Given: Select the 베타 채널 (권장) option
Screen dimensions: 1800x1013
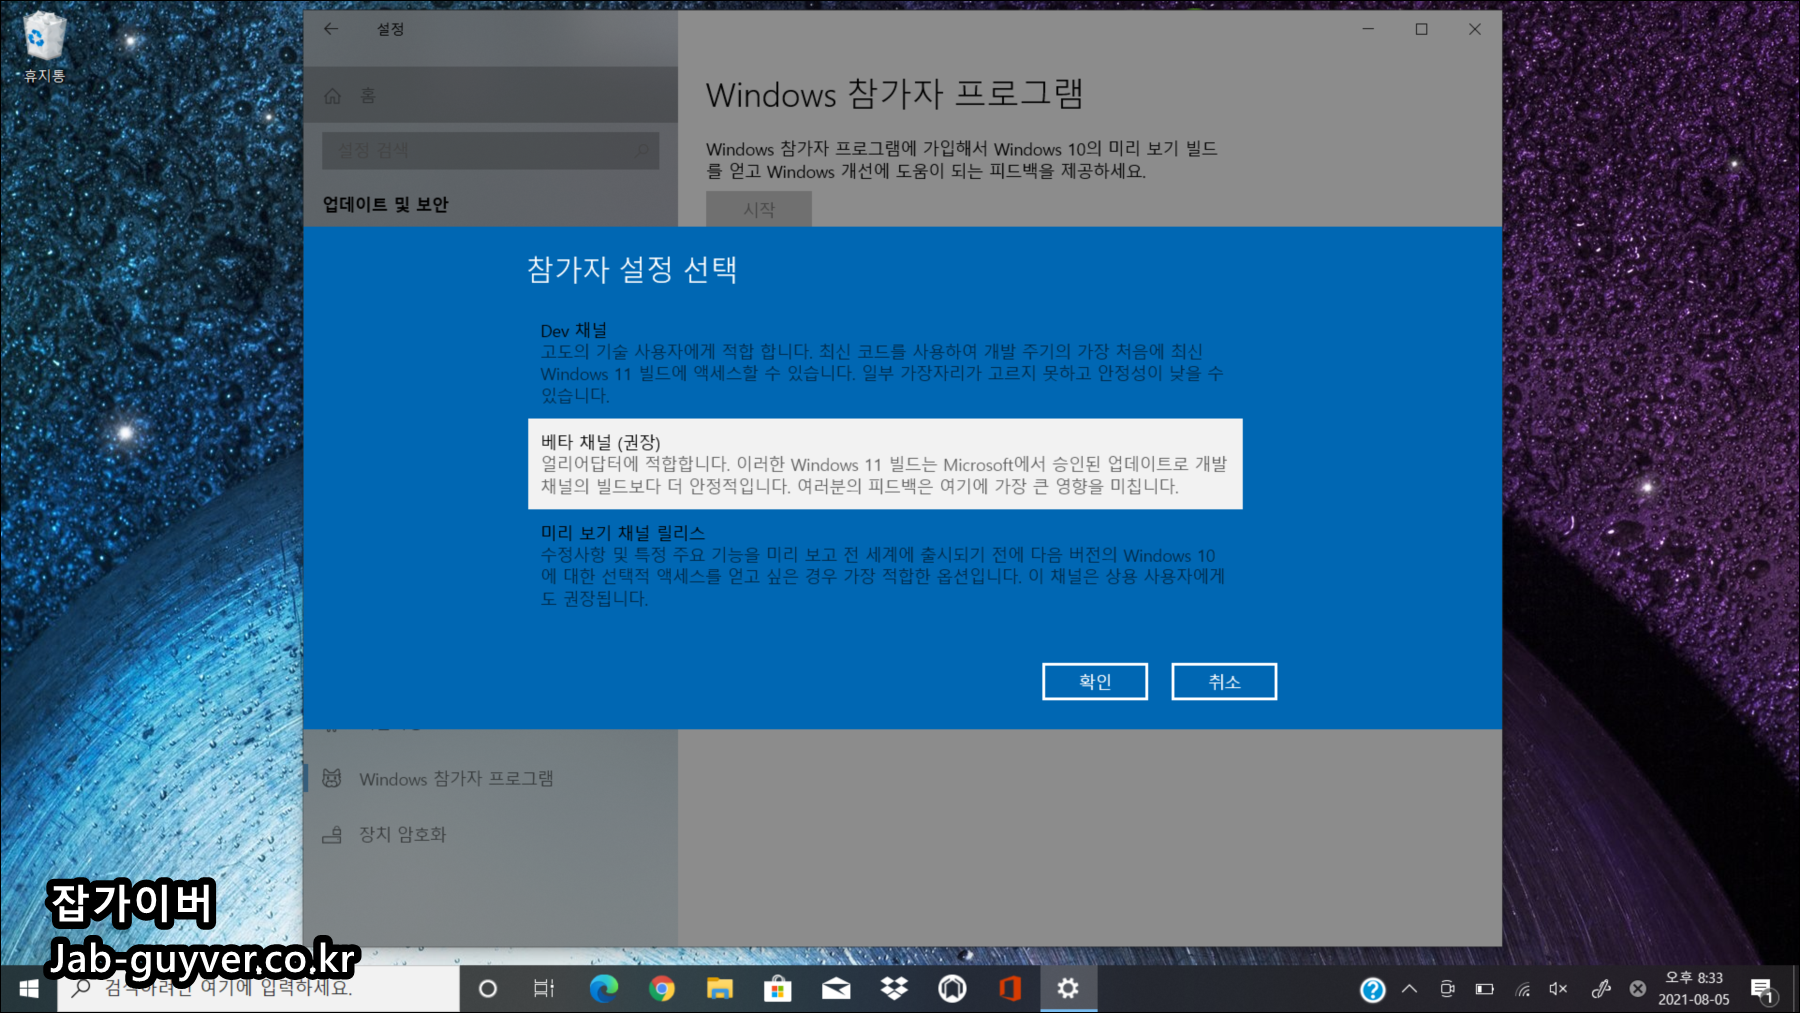Looking at the screenshot, I should (885, 464).
